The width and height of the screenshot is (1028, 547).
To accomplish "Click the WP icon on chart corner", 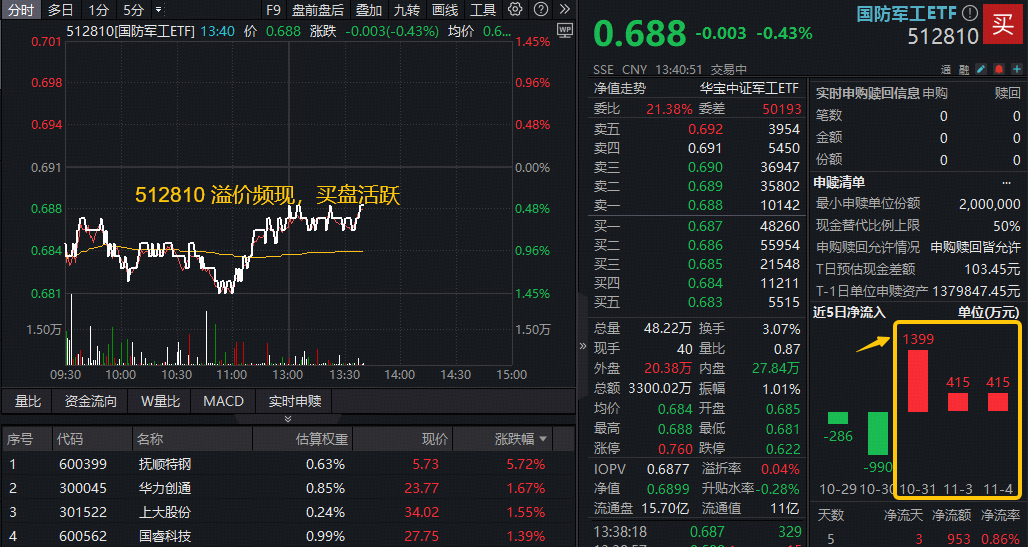I will point(564,30).
